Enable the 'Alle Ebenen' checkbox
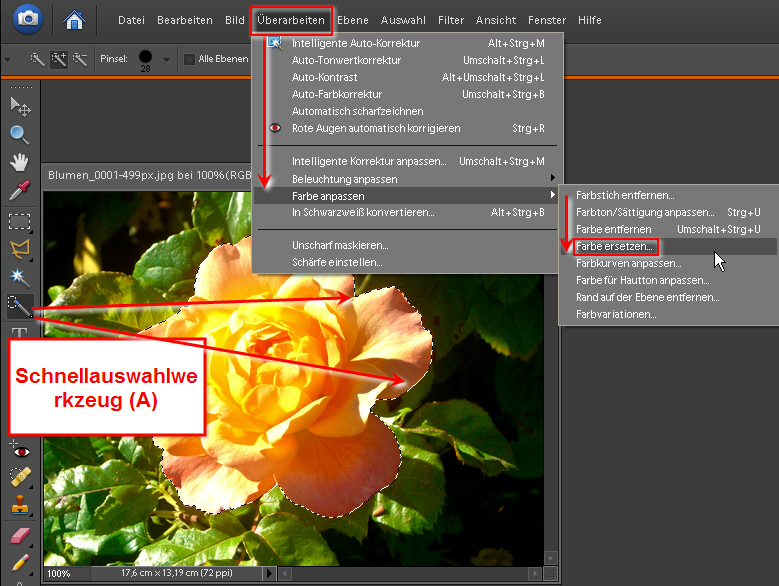779x586 pixels. (190, 59)
